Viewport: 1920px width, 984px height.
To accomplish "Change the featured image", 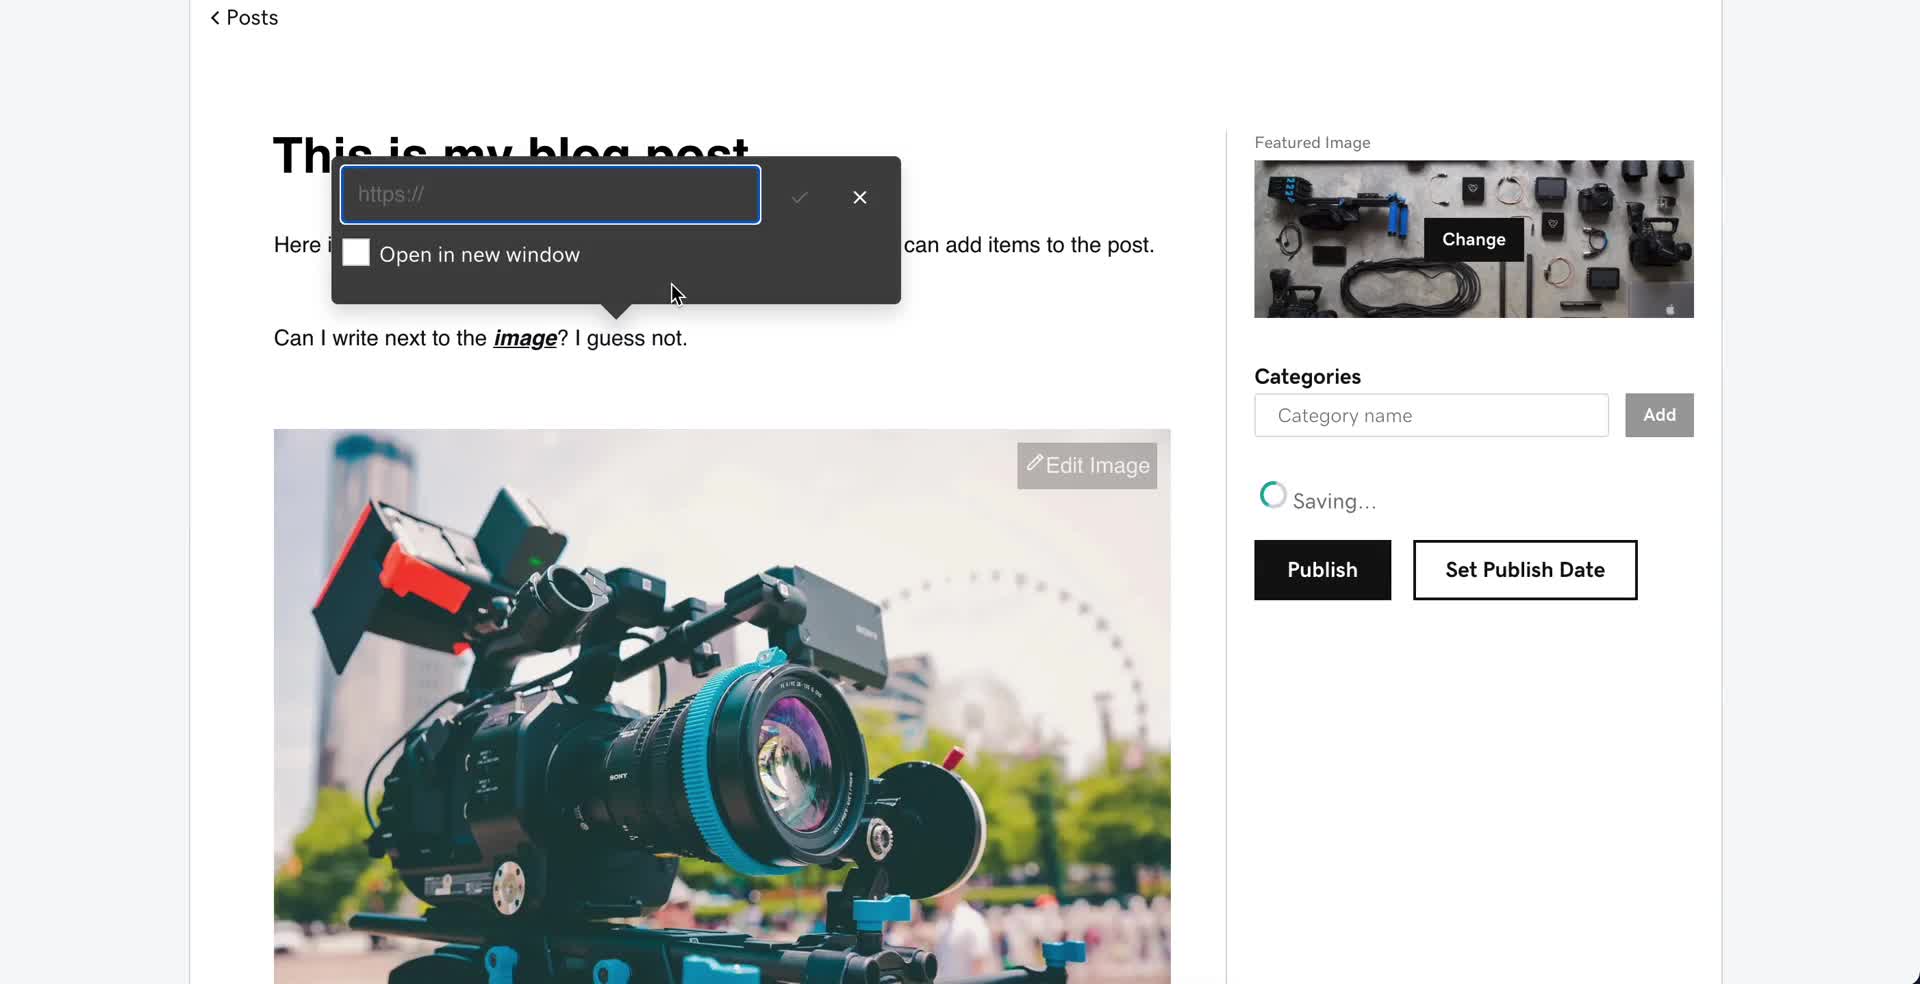I will (1473, 240).
